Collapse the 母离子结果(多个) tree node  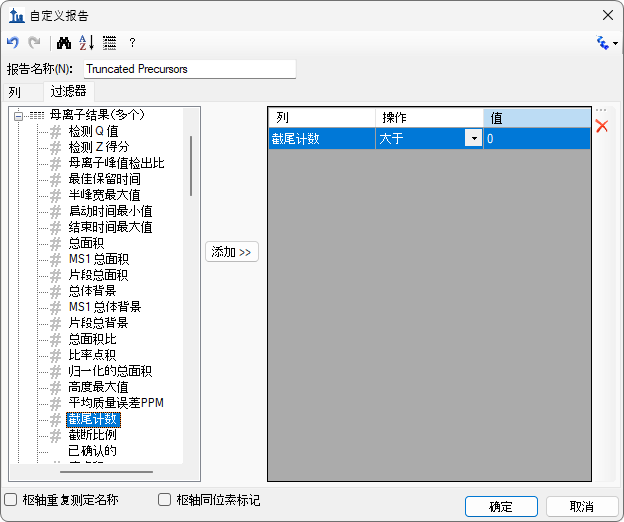(x=19, y=115)
